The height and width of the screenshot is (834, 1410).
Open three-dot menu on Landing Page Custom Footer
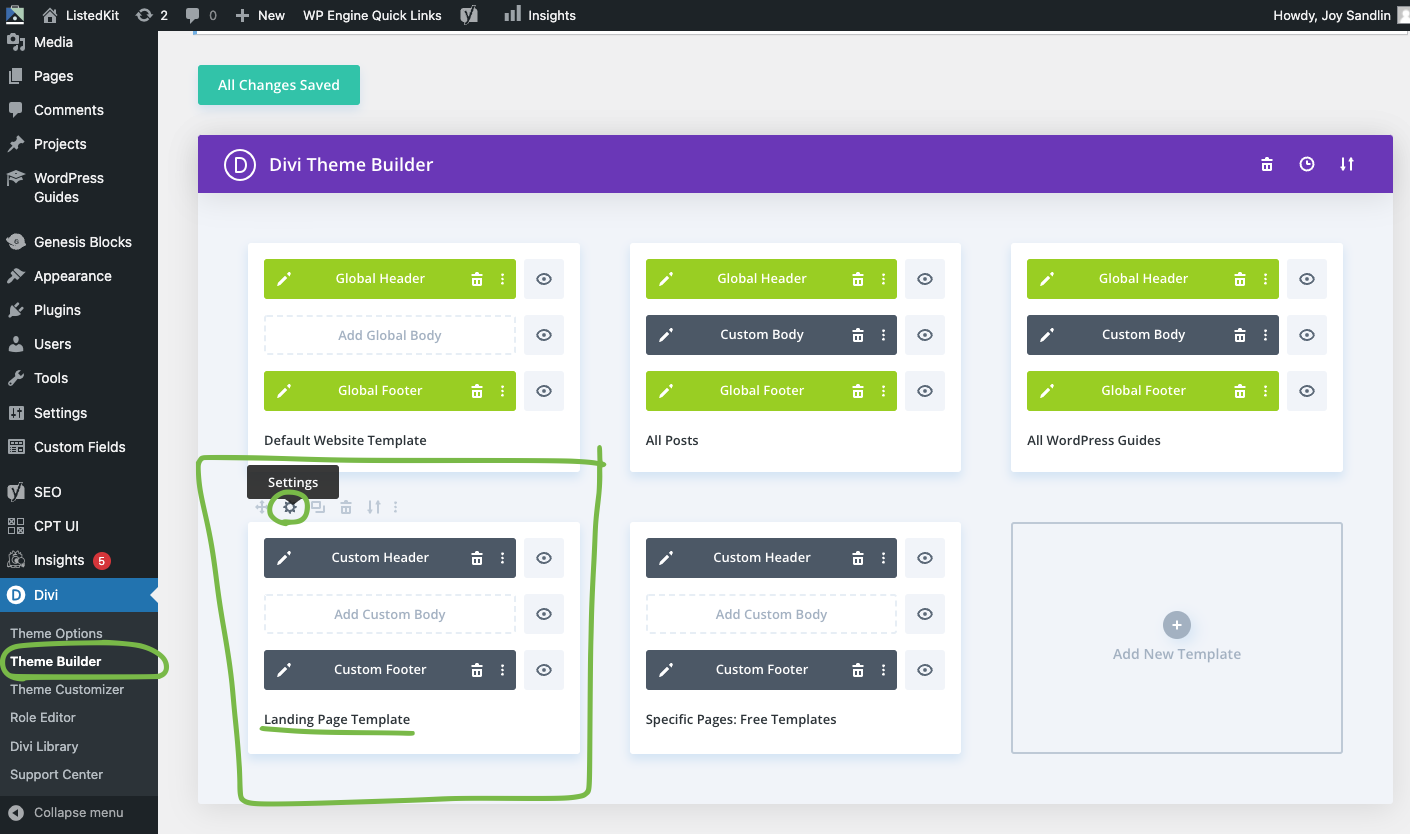(x=503, y=670)
